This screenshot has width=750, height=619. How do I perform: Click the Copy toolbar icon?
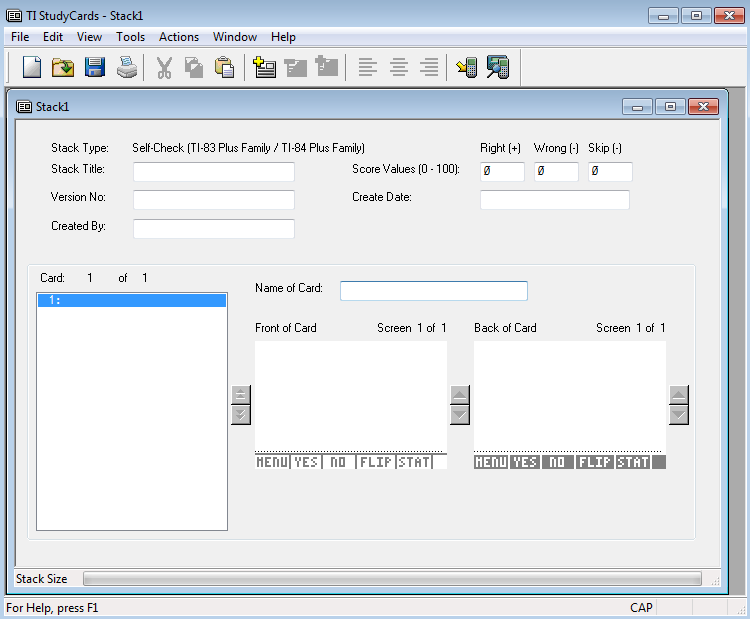point(194,67)
